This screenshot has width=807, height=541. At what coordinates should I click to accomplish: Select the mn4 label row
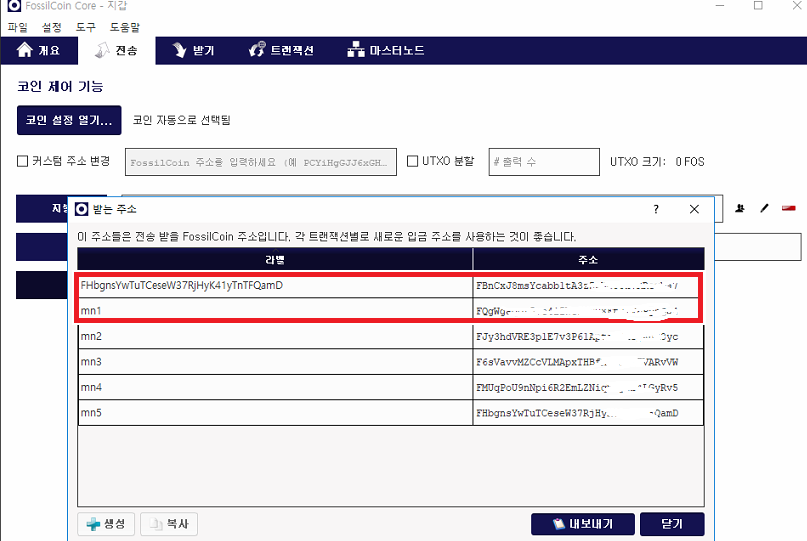pyautogui.click(x=275, y=388)
